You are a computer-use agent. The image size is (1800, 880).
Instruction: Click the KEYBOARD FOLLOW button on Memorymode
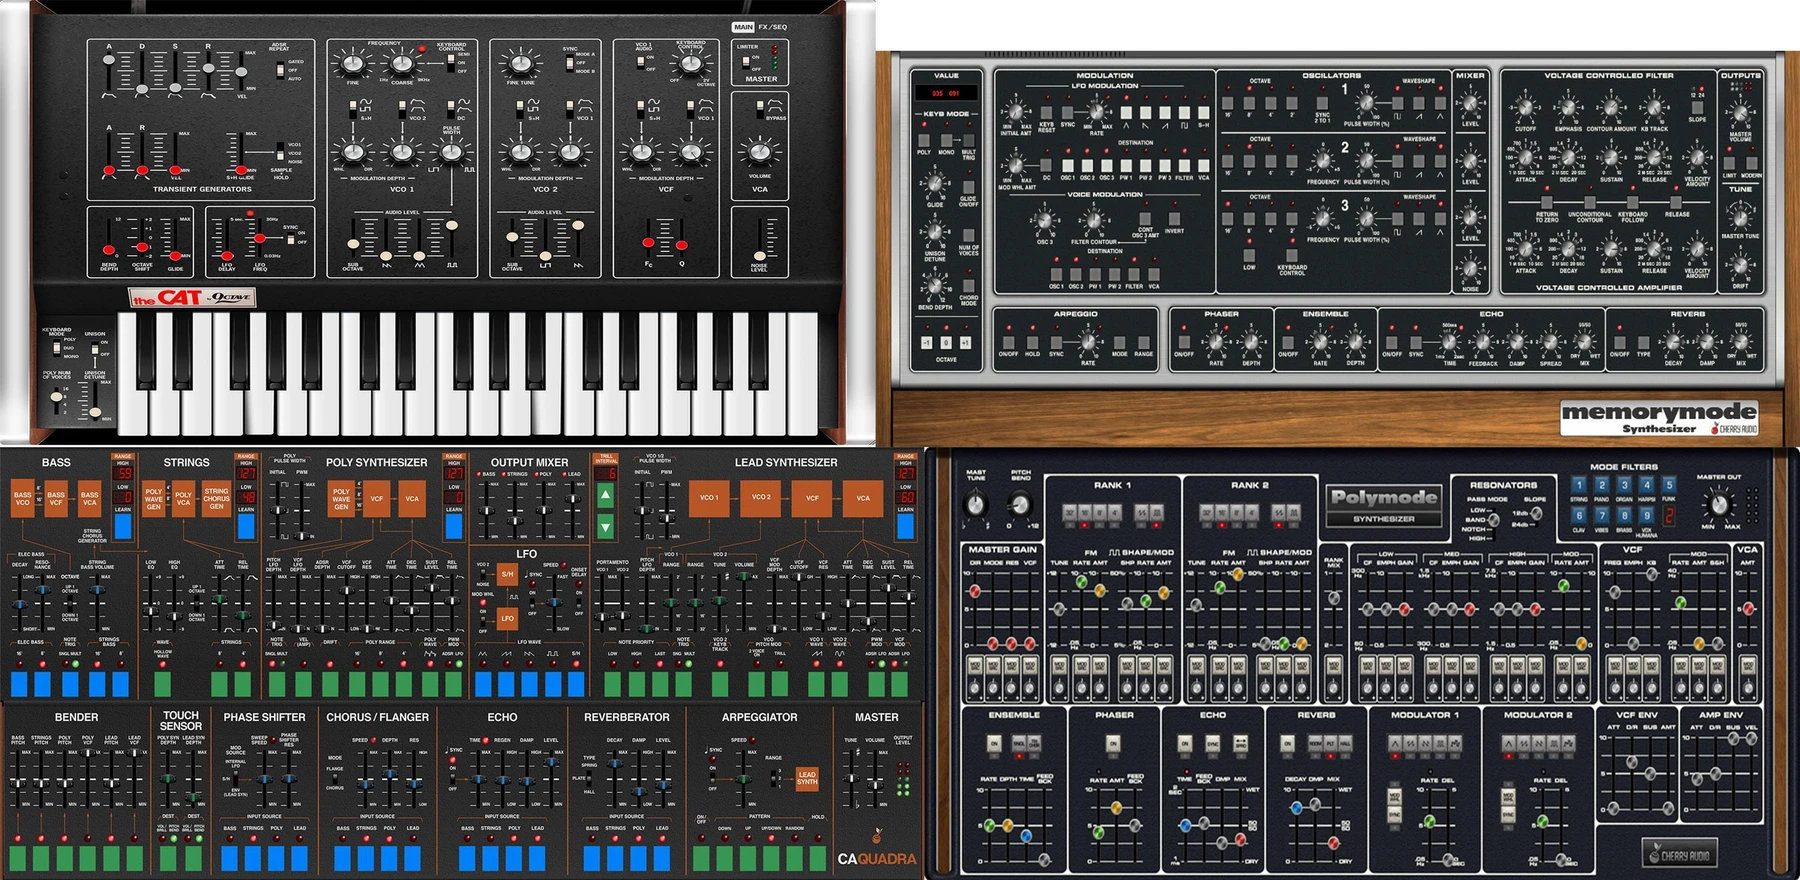[1633, 202]
